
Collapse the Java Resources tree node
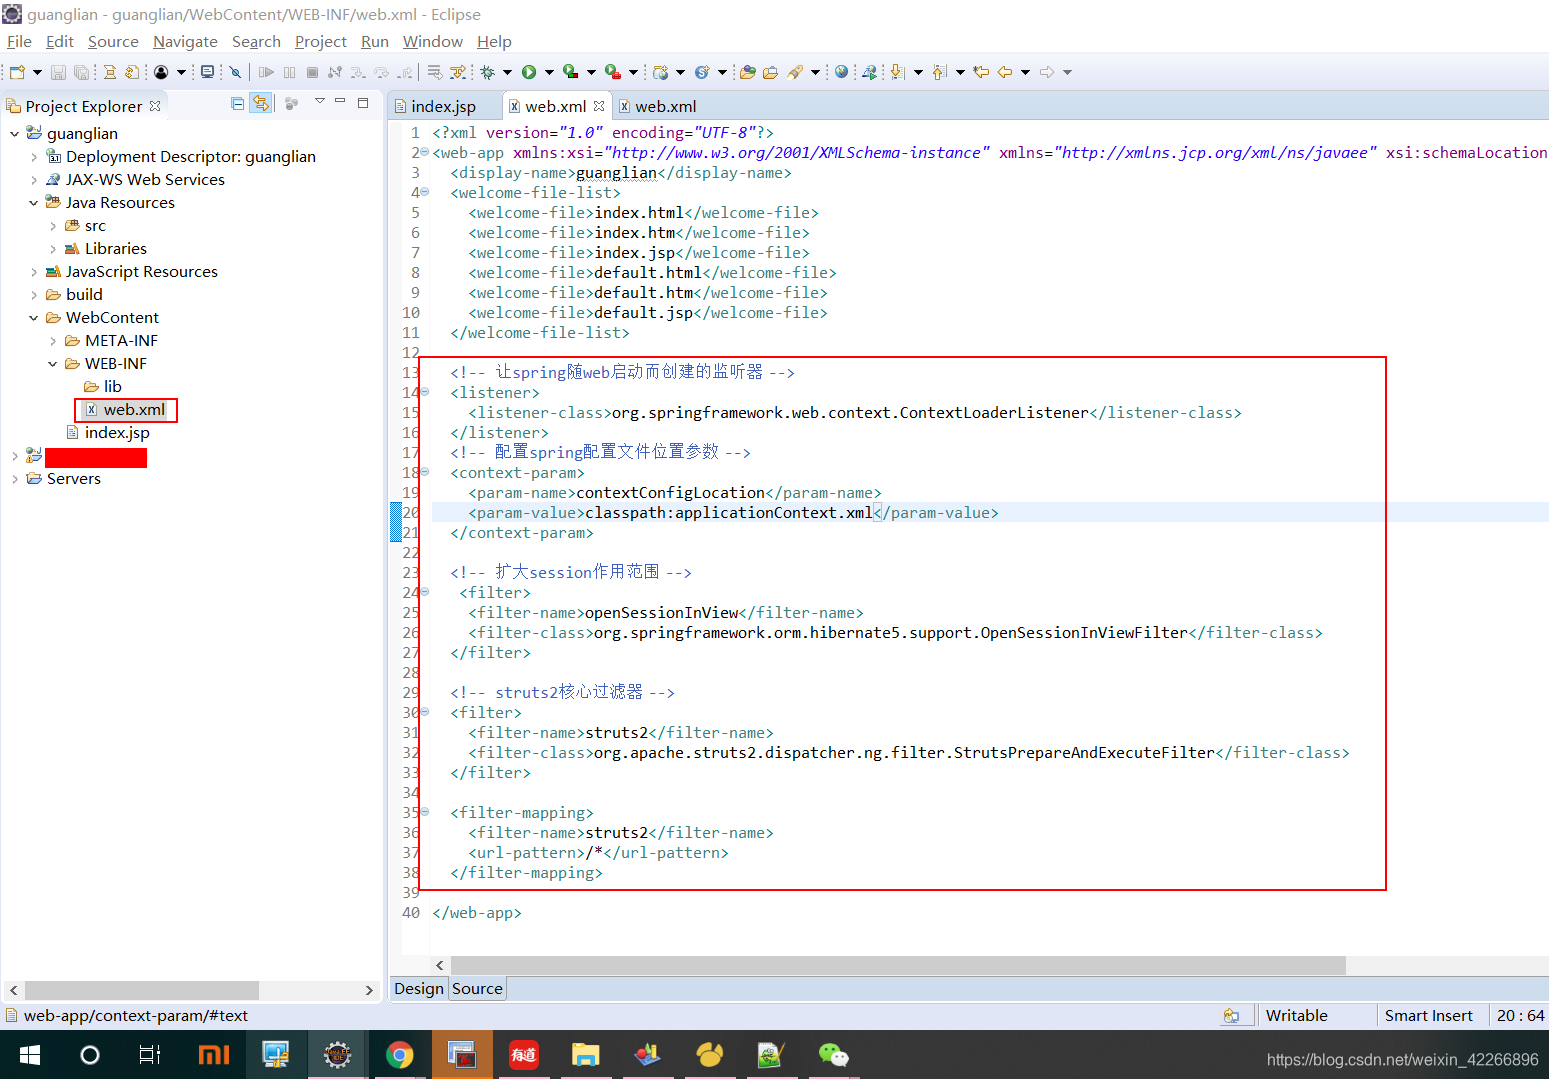click(34, 203)
